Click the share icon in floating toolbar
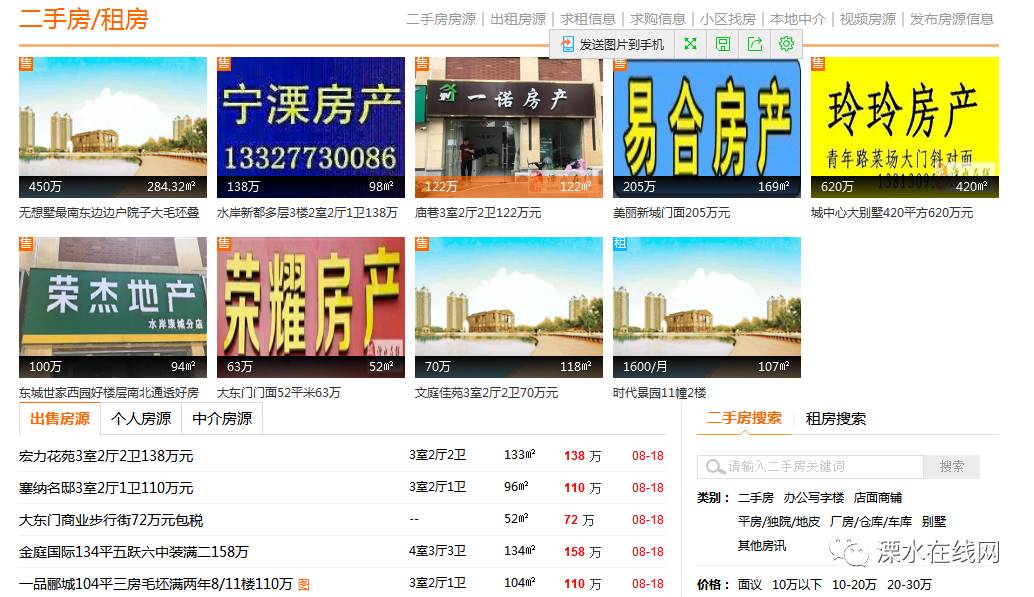Screen dimensions: 1034x597 (754, 44)
